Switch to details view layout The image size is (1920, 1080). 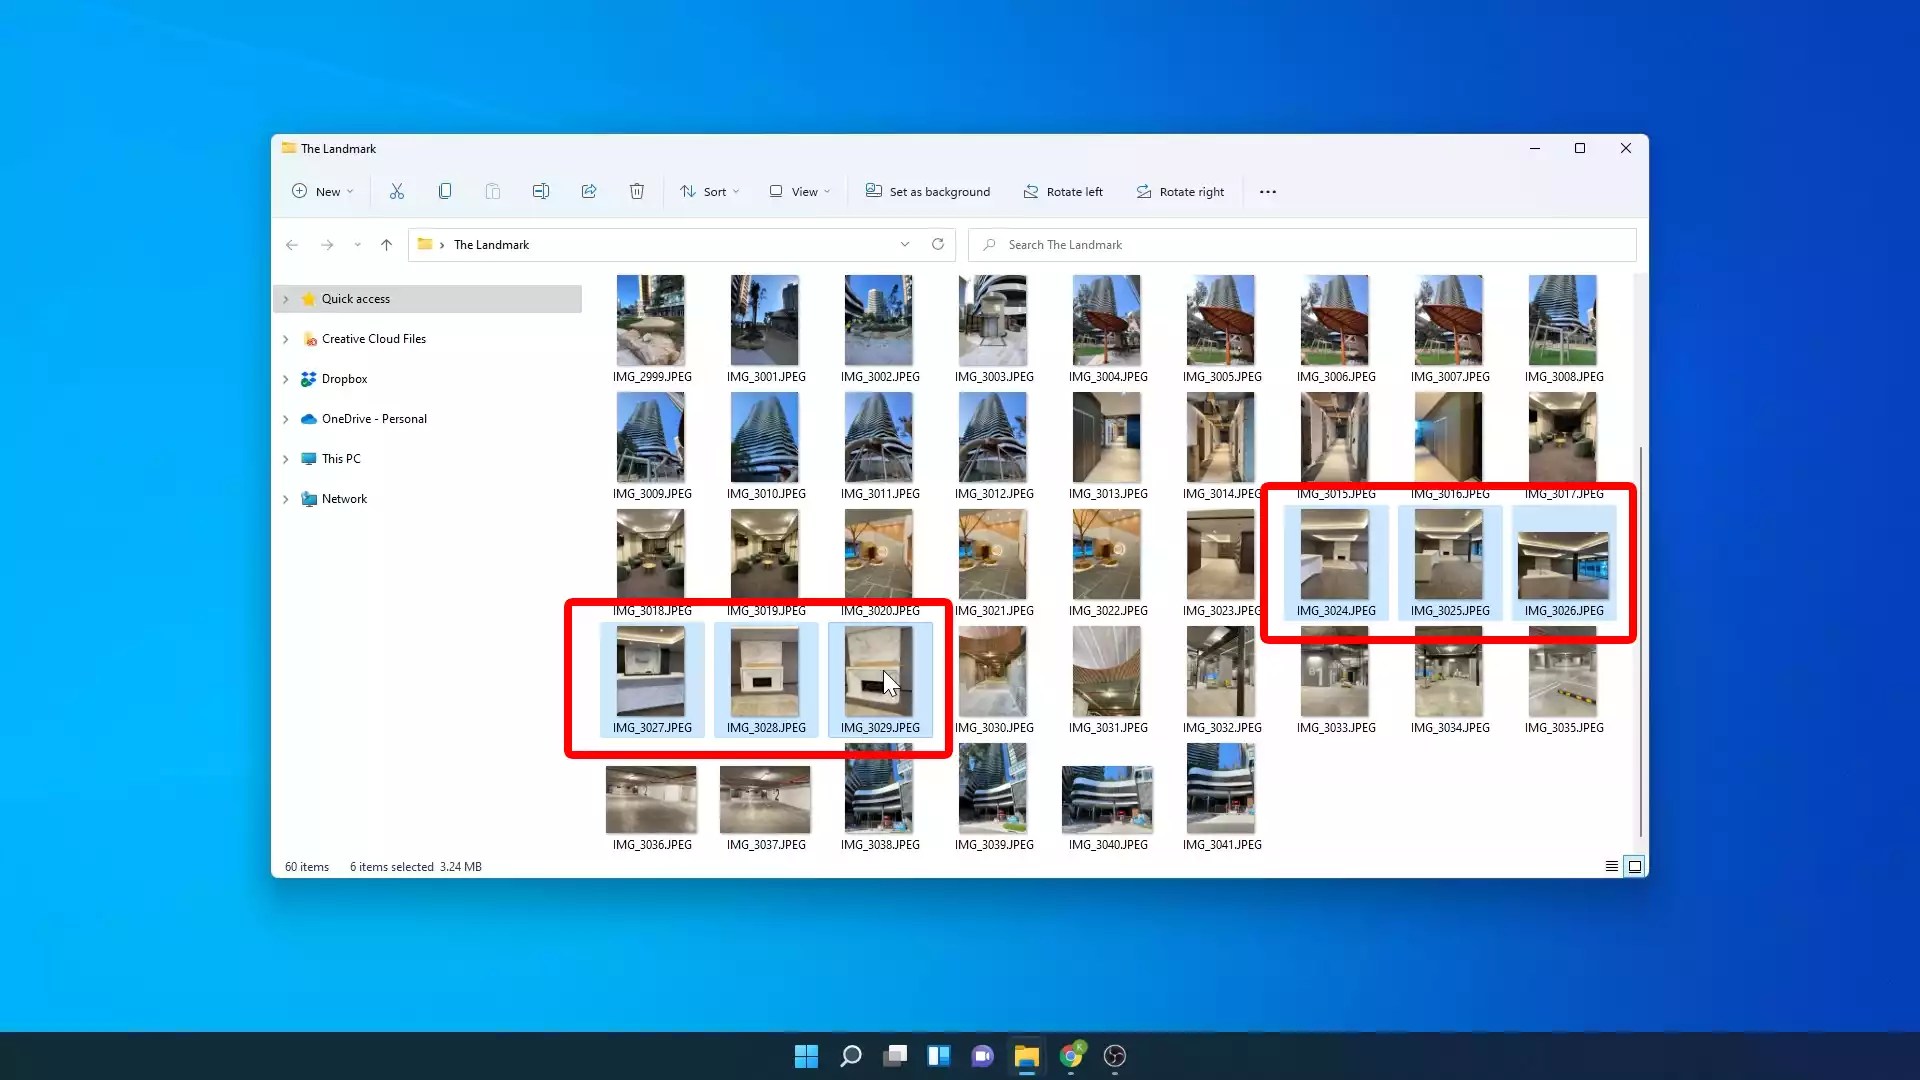tap(1611, 866)
